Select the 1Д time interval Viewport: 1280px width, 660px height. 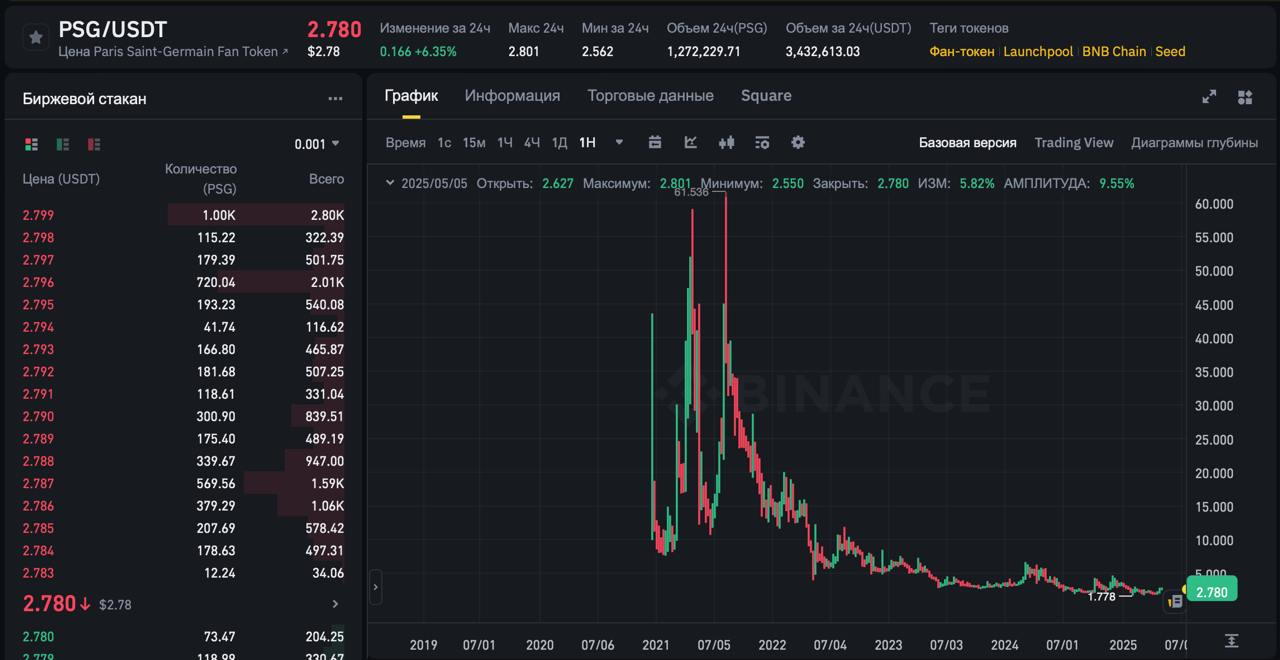tap(560, 143)
